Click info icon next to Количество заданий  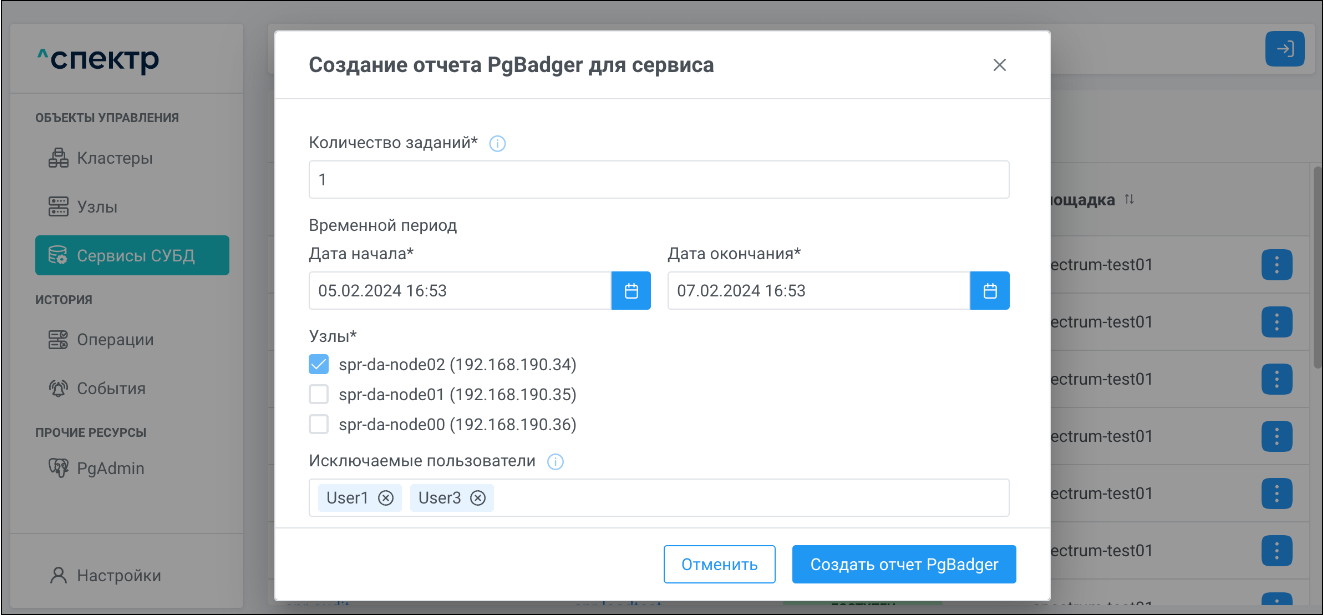coord(497,144)
